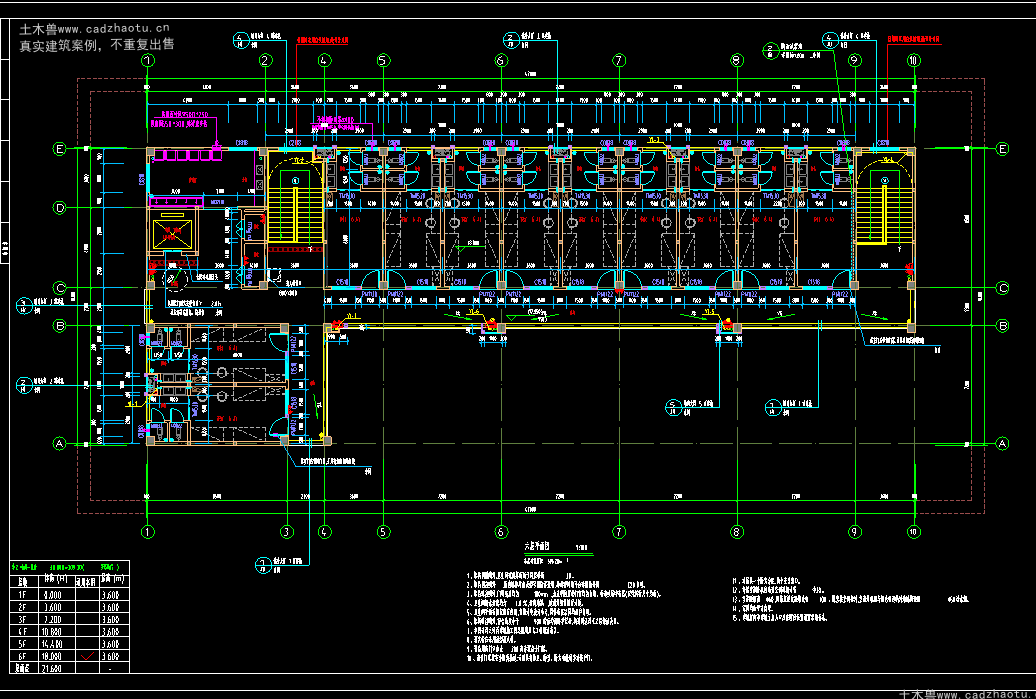Click the right axis bubble labeled A
Viewport: 1036px width, 699px height.
(x=1002, y=443)
